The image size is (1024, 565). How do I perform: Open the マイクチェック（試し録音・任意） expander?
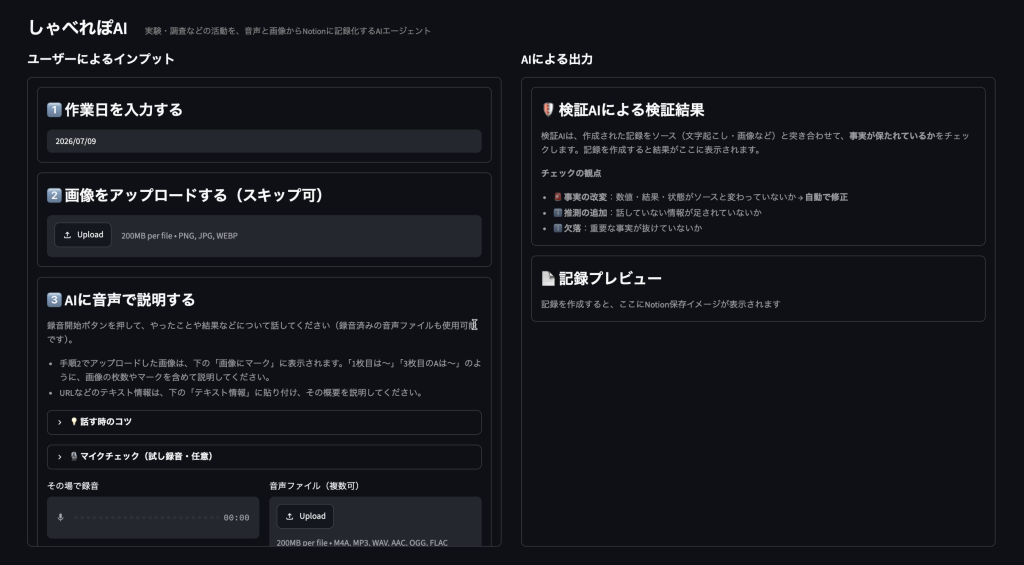264,457
